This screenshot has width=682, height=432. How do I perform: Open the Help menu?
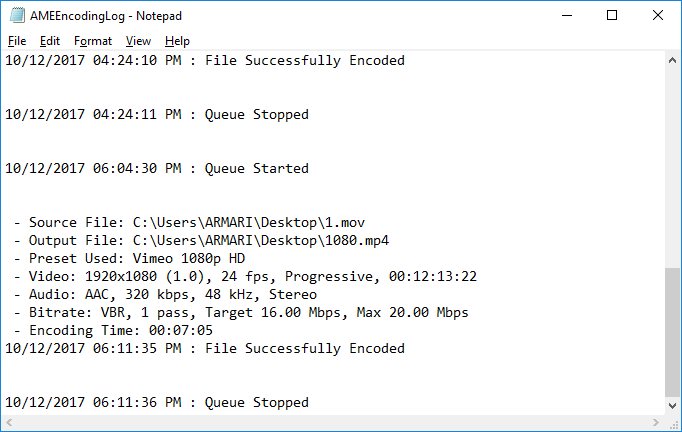[x=177, y=41]
